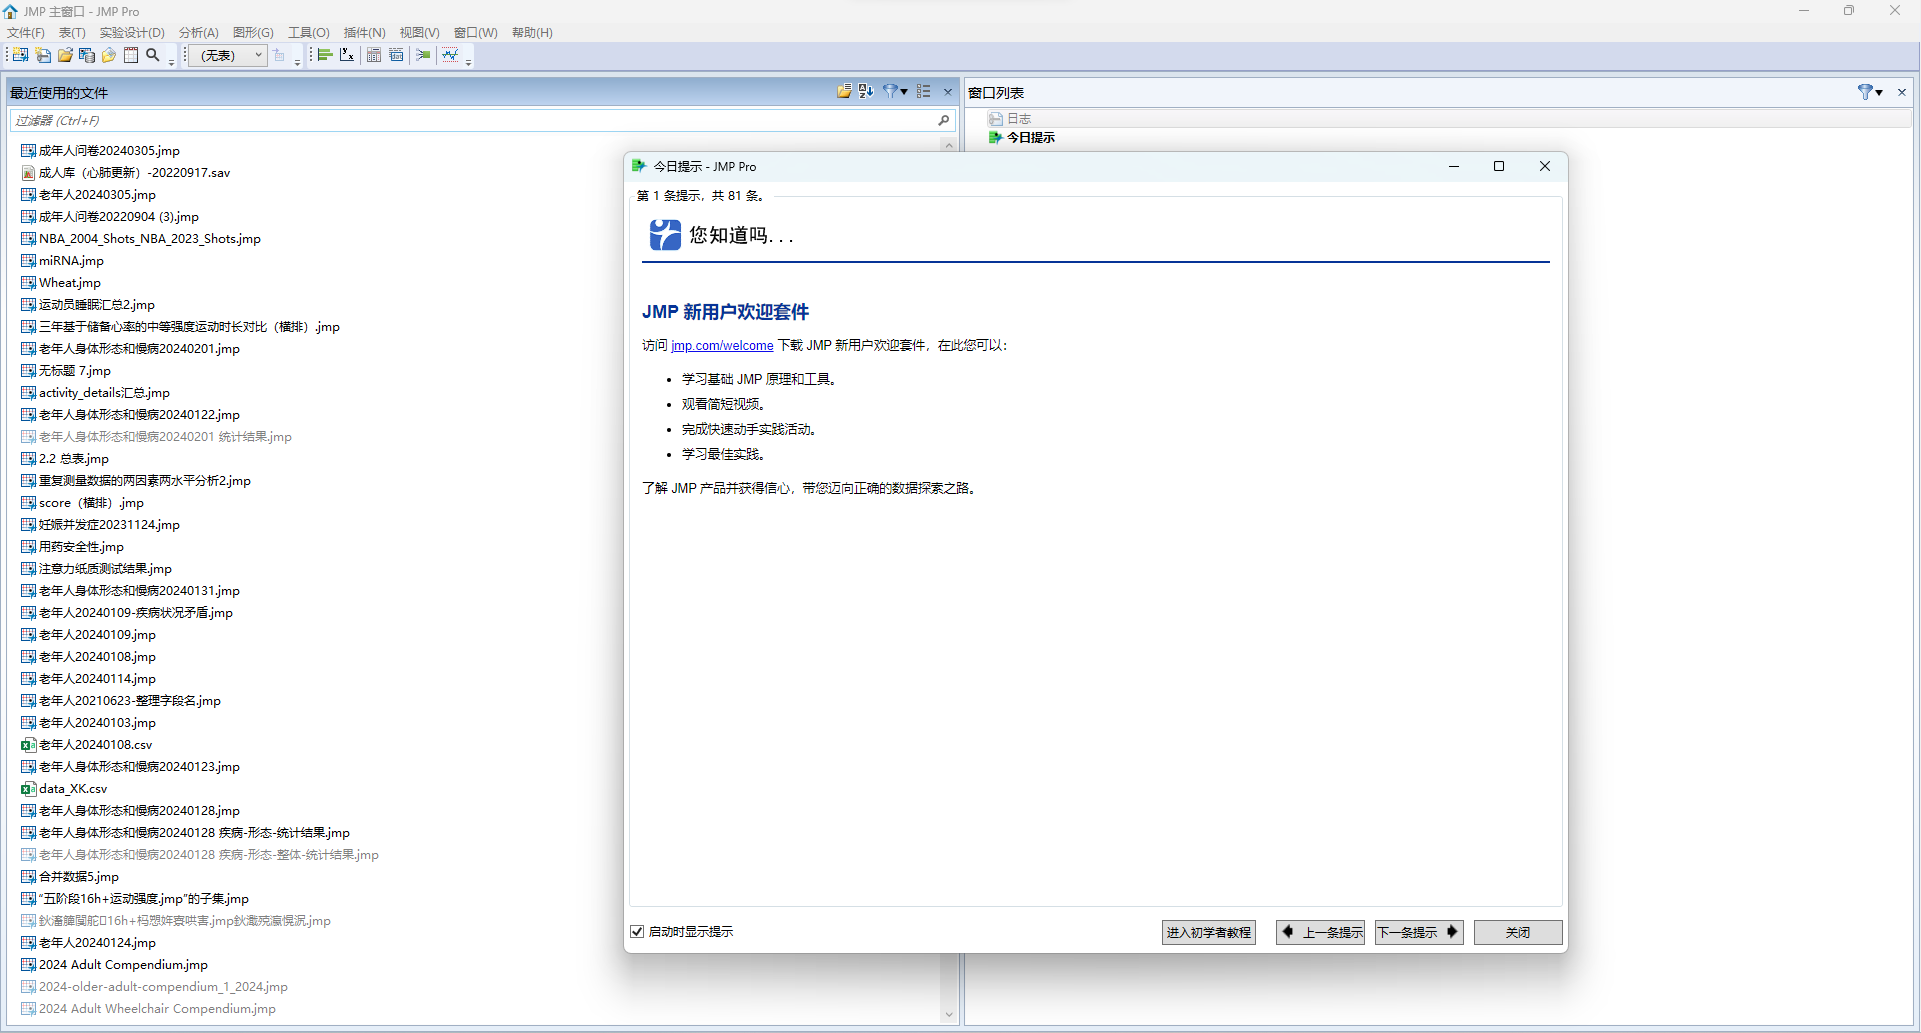This screenshot has height=1033, width=1921.
Task: Uncheck the show tips at startup checkbox
Action: point(637,932)
